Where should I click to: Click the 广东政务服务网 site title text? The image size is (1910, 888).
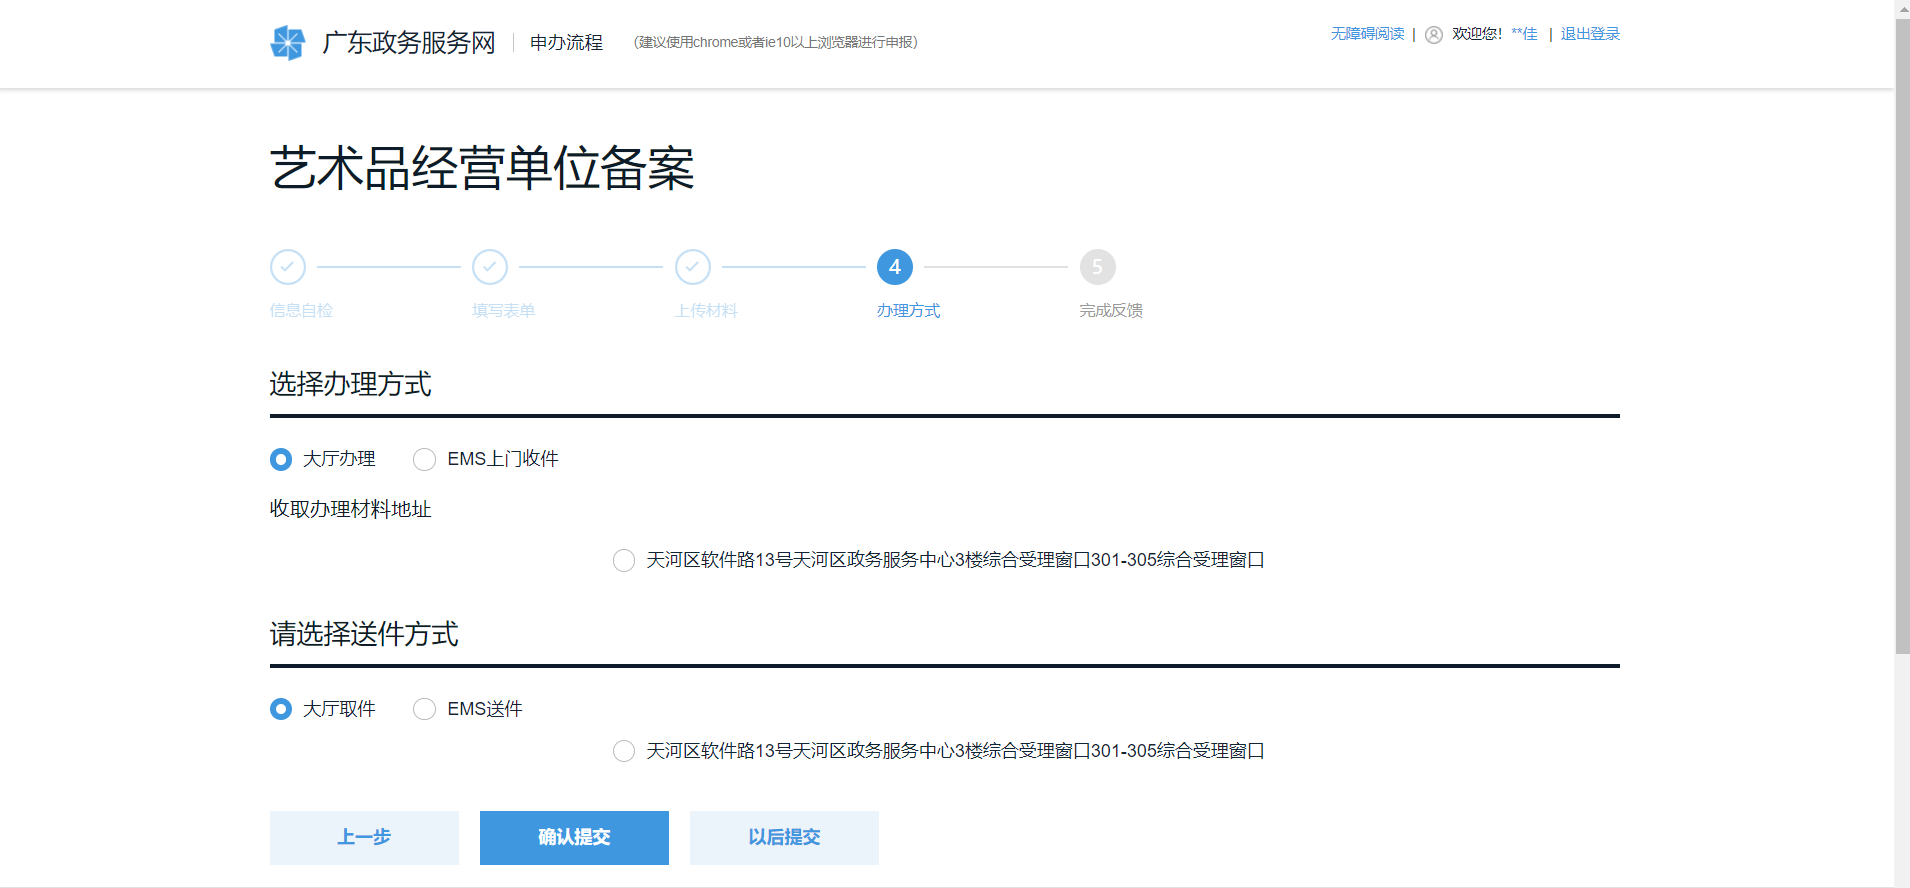(408, 43)
